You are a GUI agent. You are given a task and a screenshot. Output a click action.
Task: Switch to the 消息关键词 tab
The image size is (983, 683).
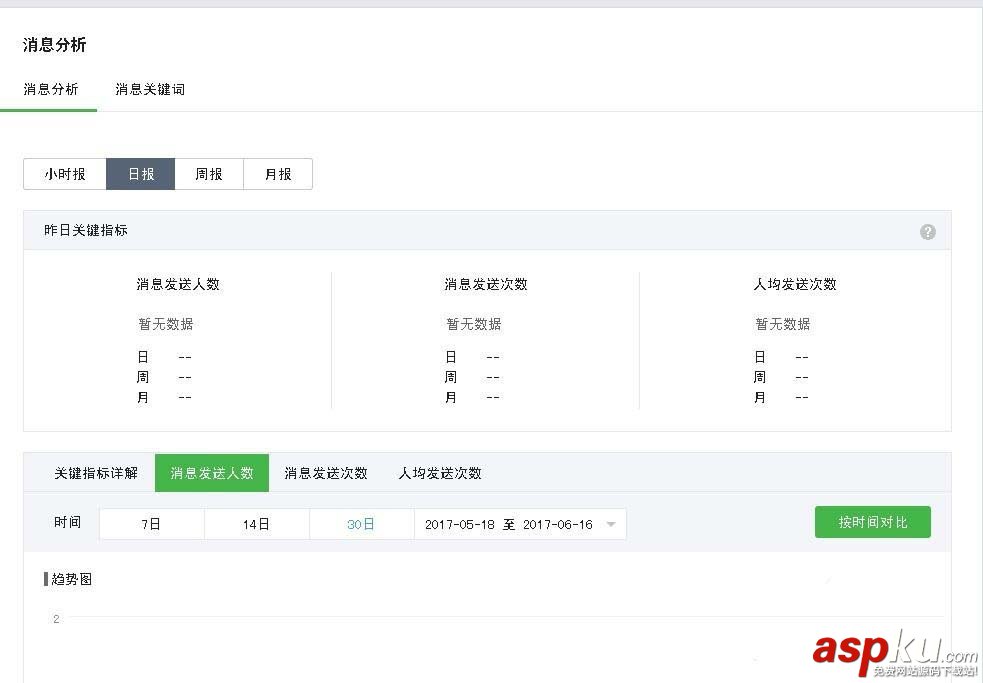point(148,89)
